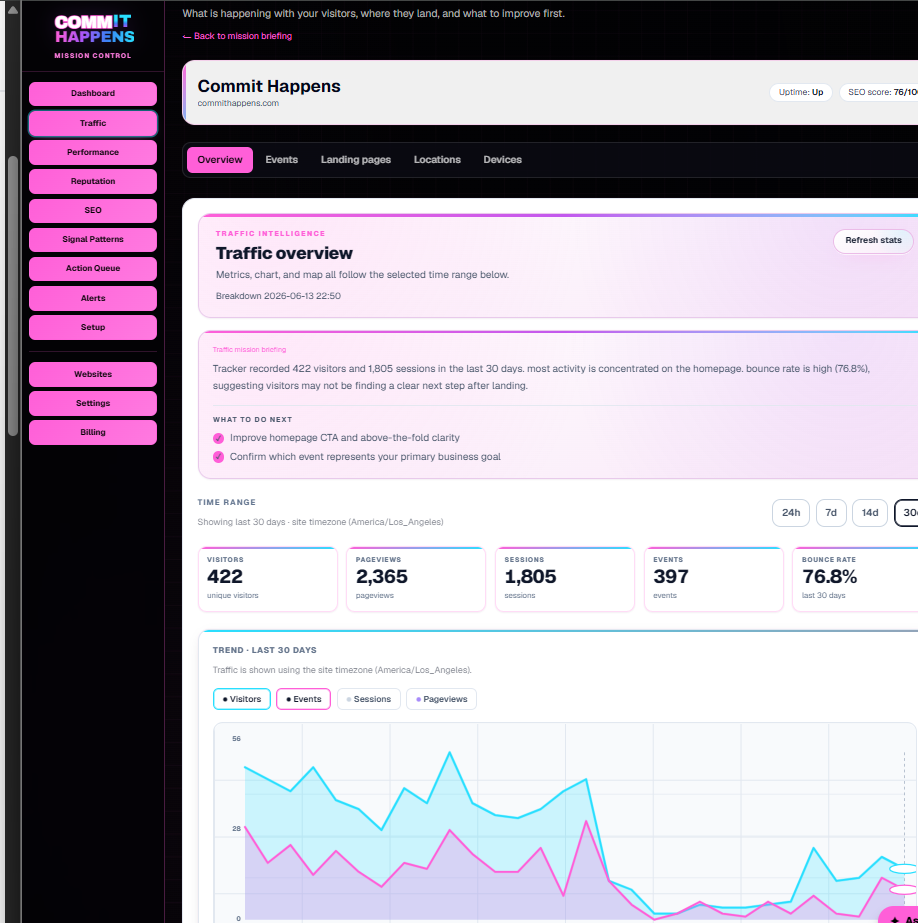
Task: Toggle the Pageviews chart series
Action: point(441,699)
